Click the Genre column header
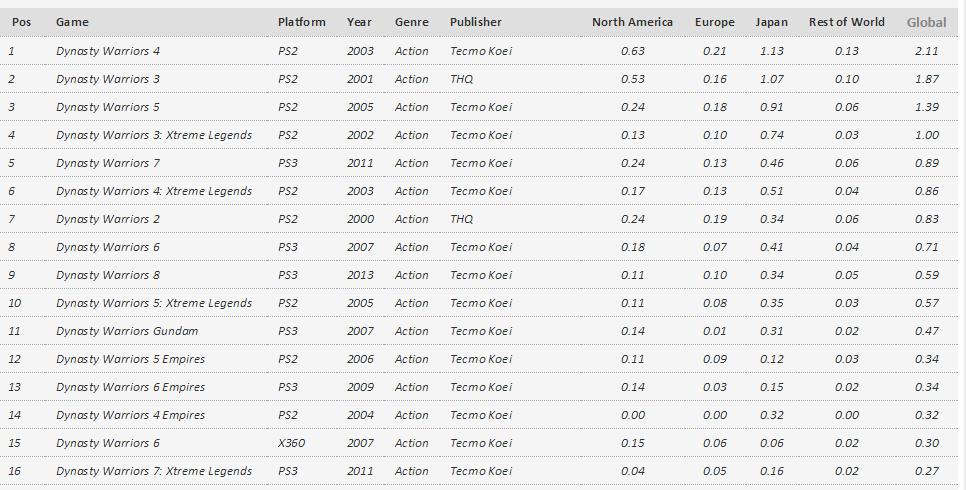The height and width of the screenshot is (490, 966). [412, 22]
